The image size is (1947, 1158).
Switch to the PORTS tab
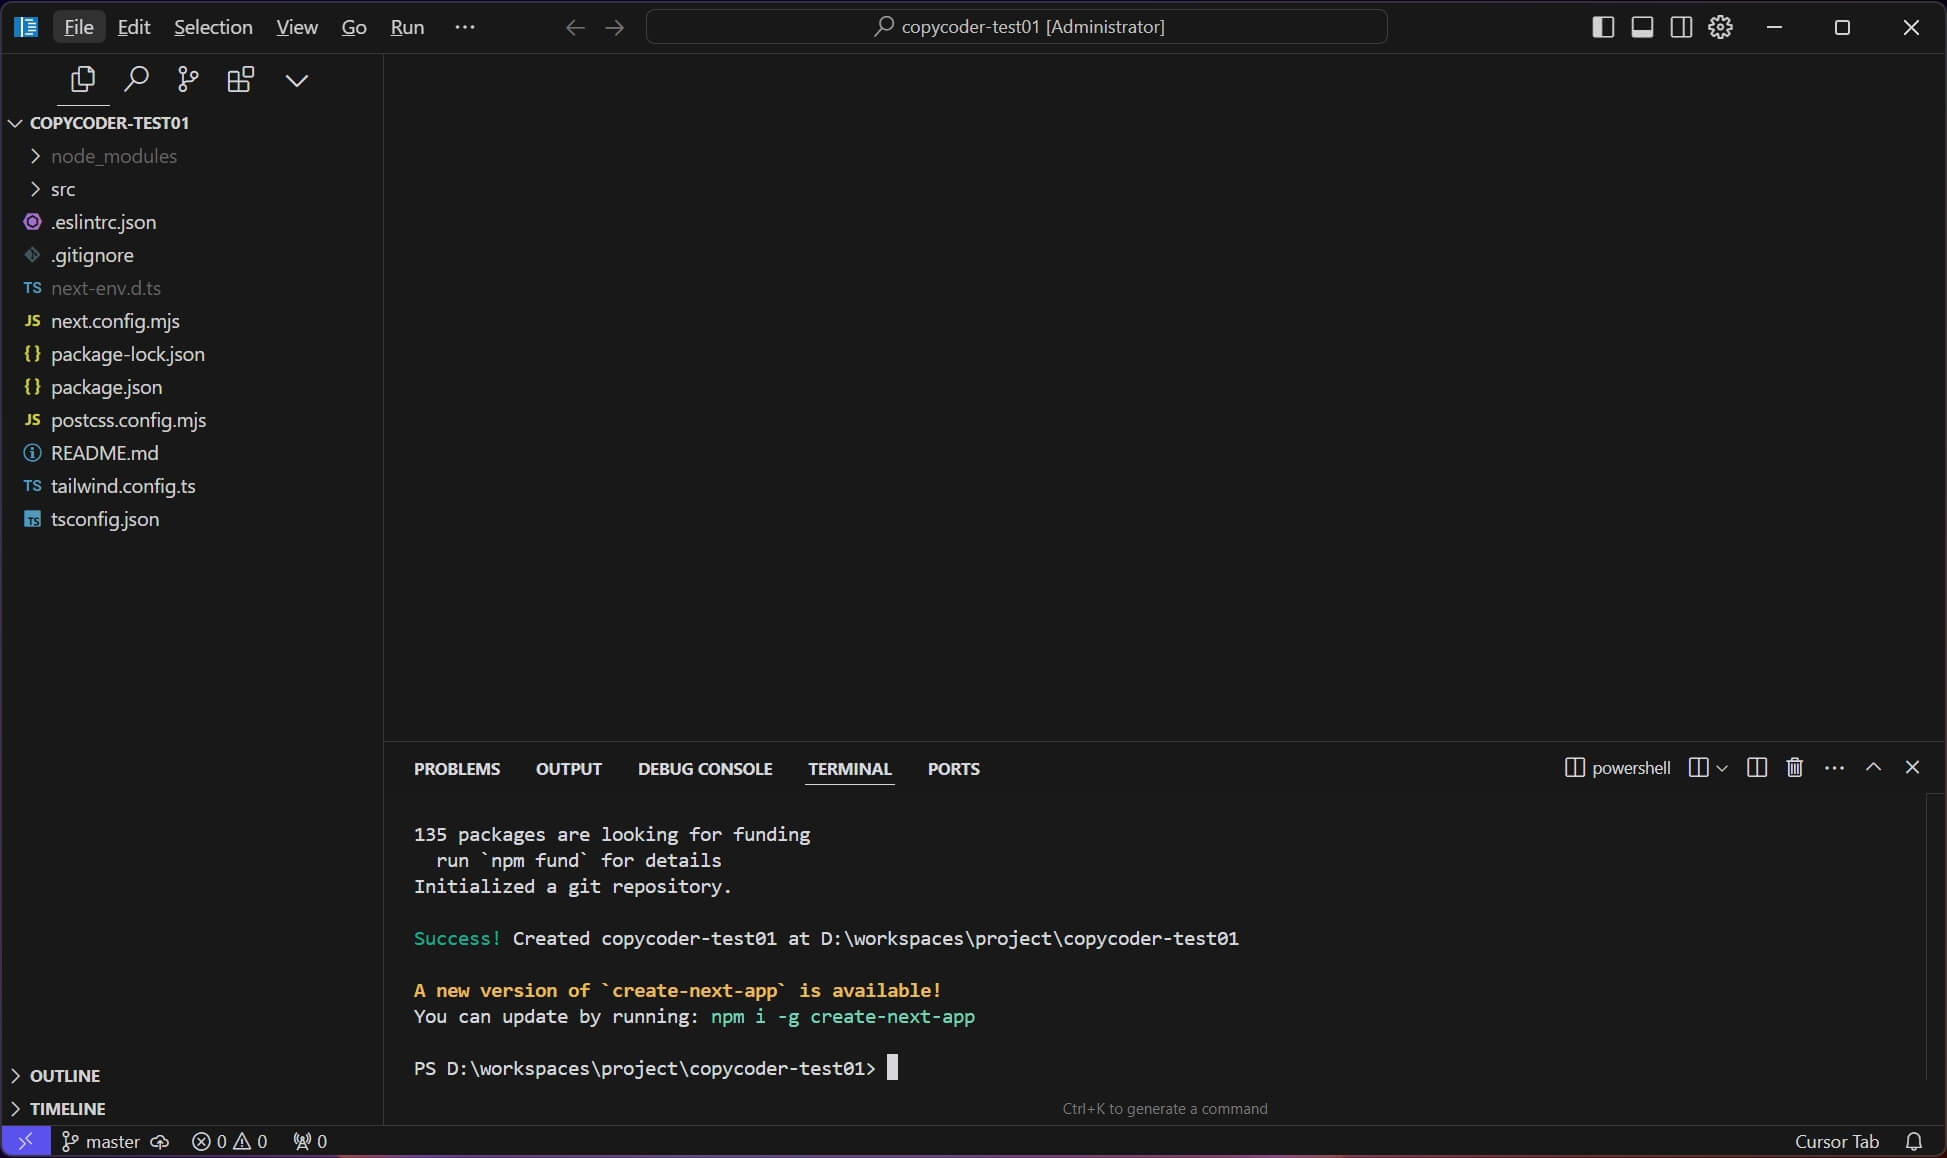tap(954, 769)
